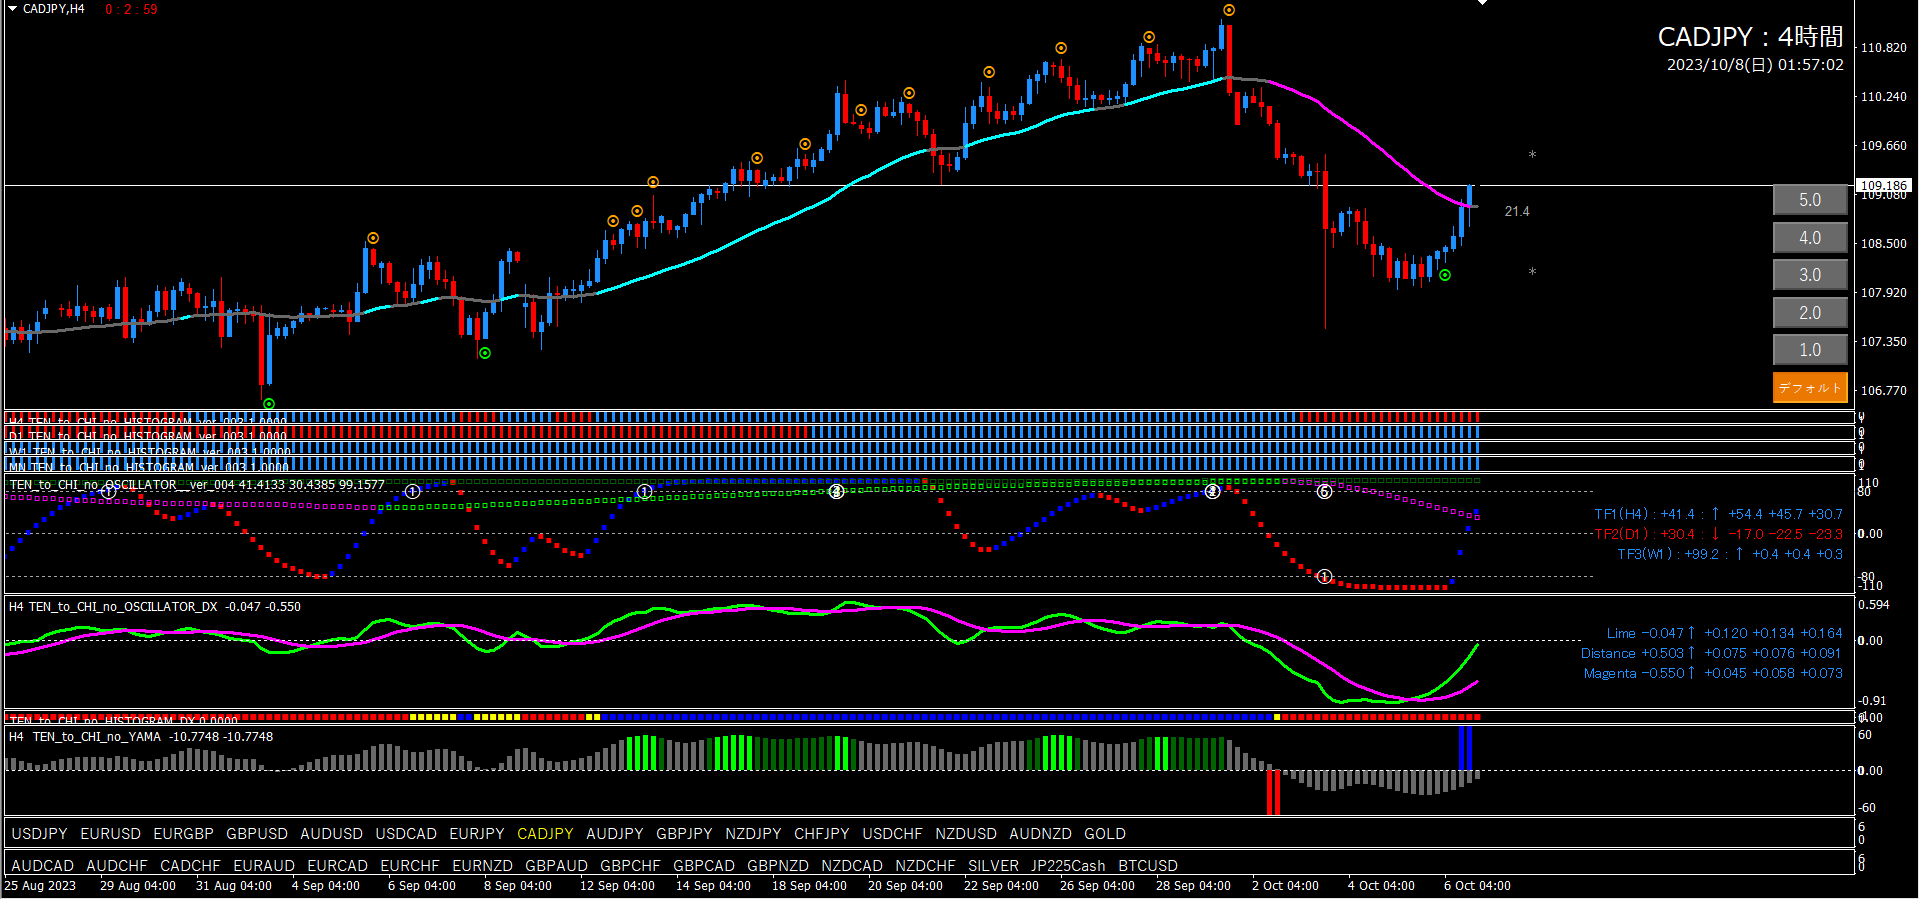Load EURCHF chart
The image size is (1920, 900).
(410, 866)
